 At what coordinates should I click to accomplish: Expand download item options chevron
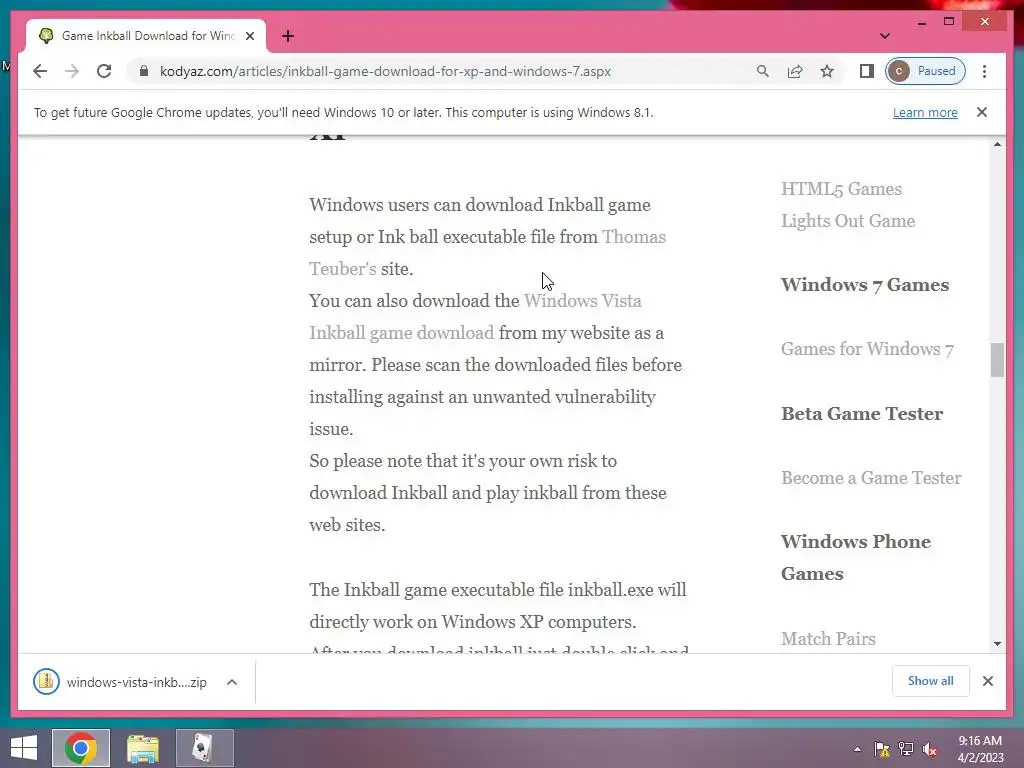(x=232, y=682)
